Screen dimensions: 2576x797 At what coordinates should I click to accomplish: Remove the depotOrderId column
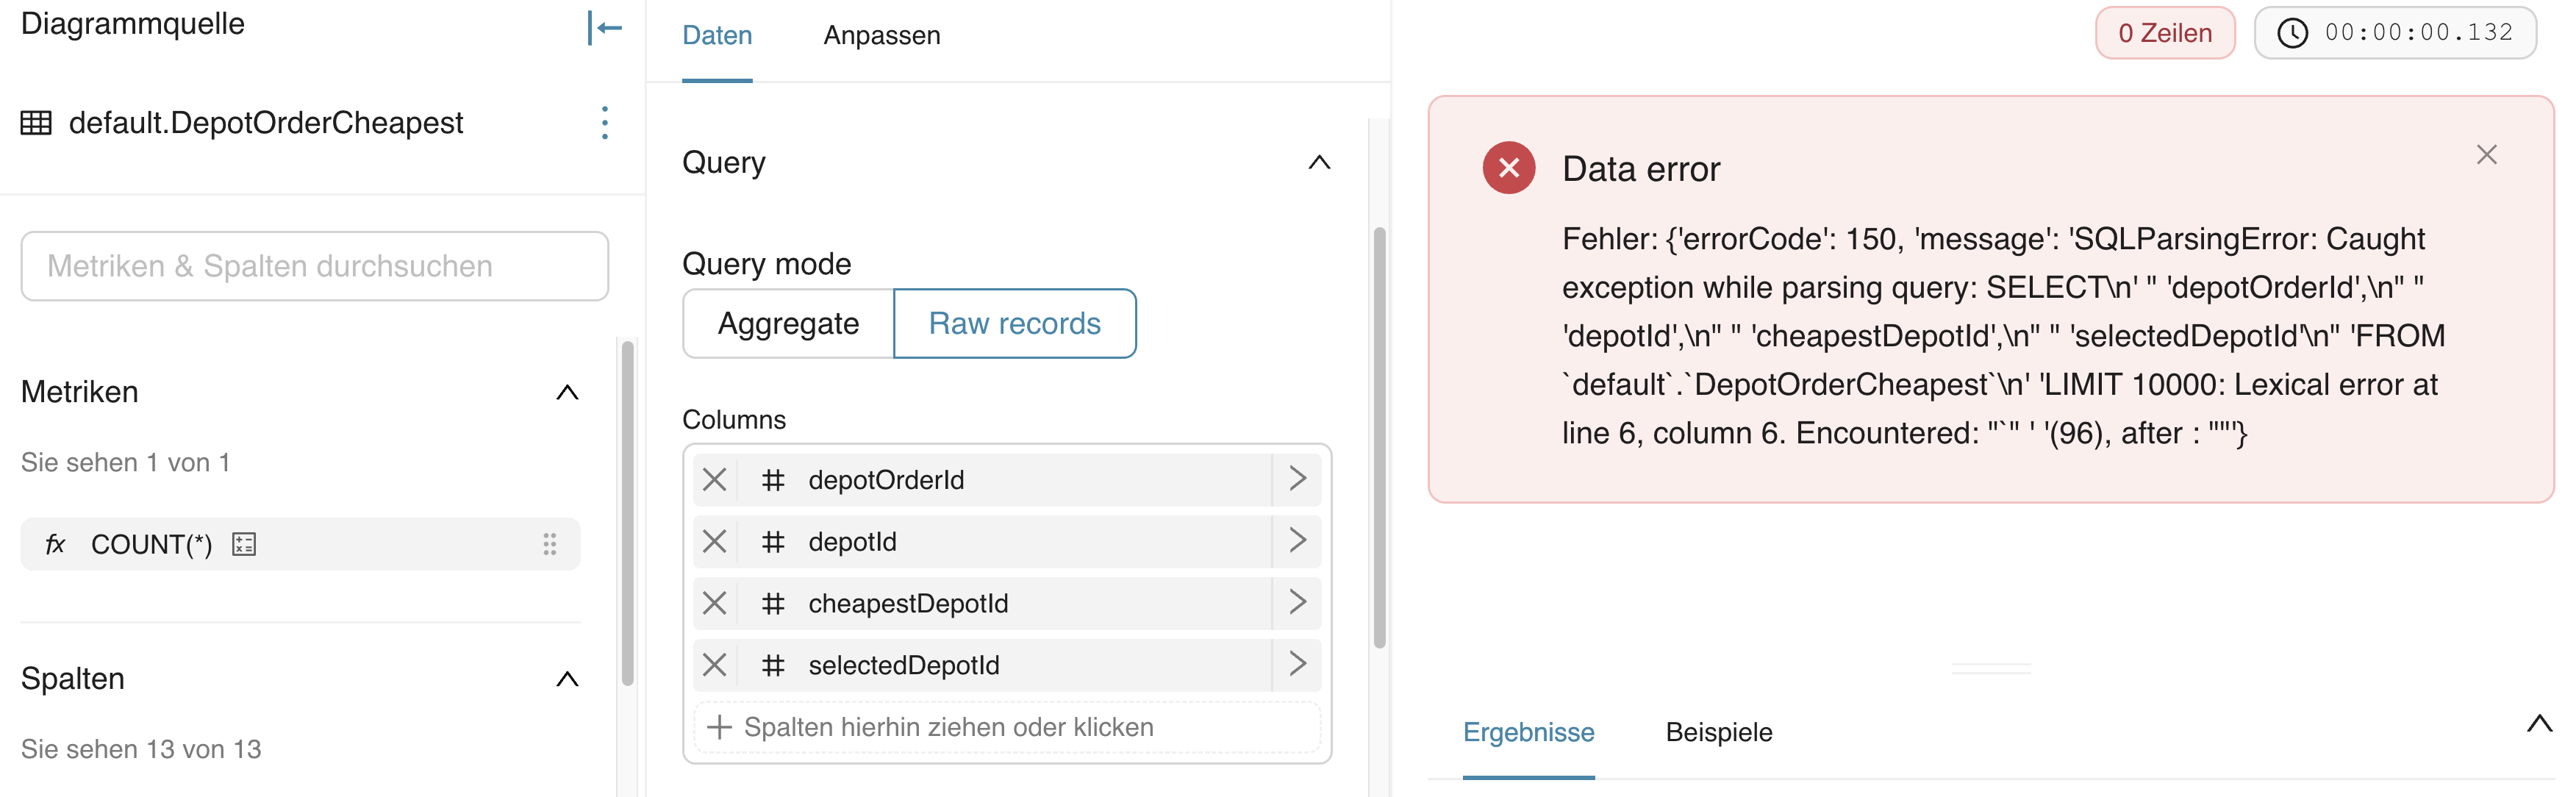(x=714, y=480)
